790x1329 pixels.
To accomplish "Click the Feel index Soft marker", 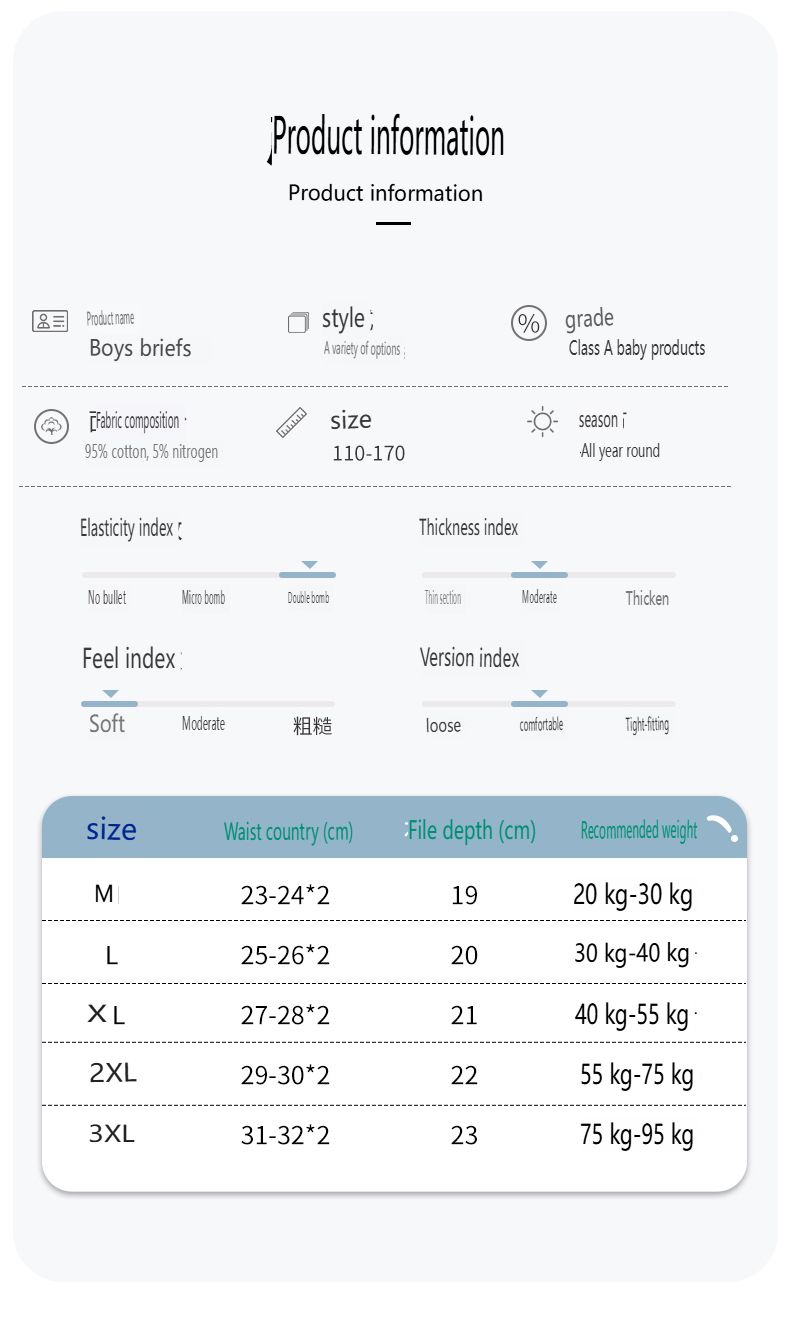I will click(110, 694).
